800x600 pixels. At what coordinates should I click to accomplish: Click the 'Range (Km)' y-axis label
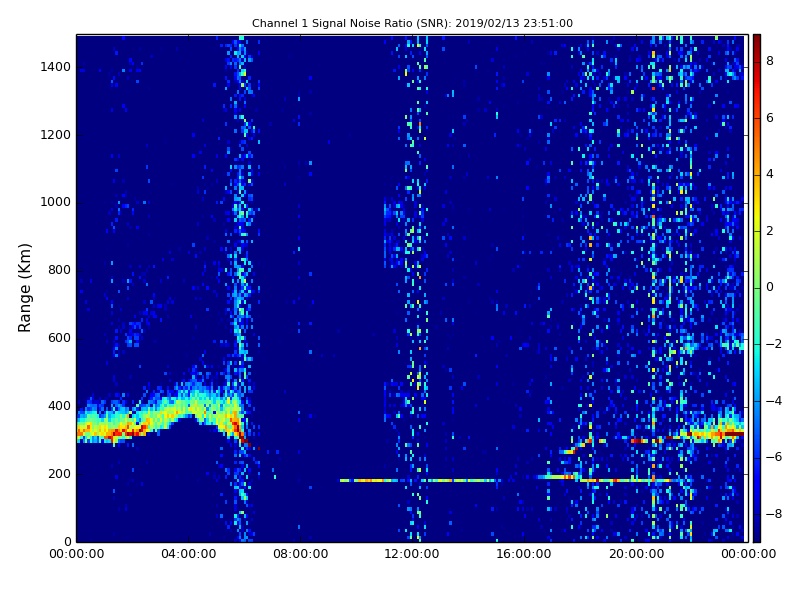[24, 288]
